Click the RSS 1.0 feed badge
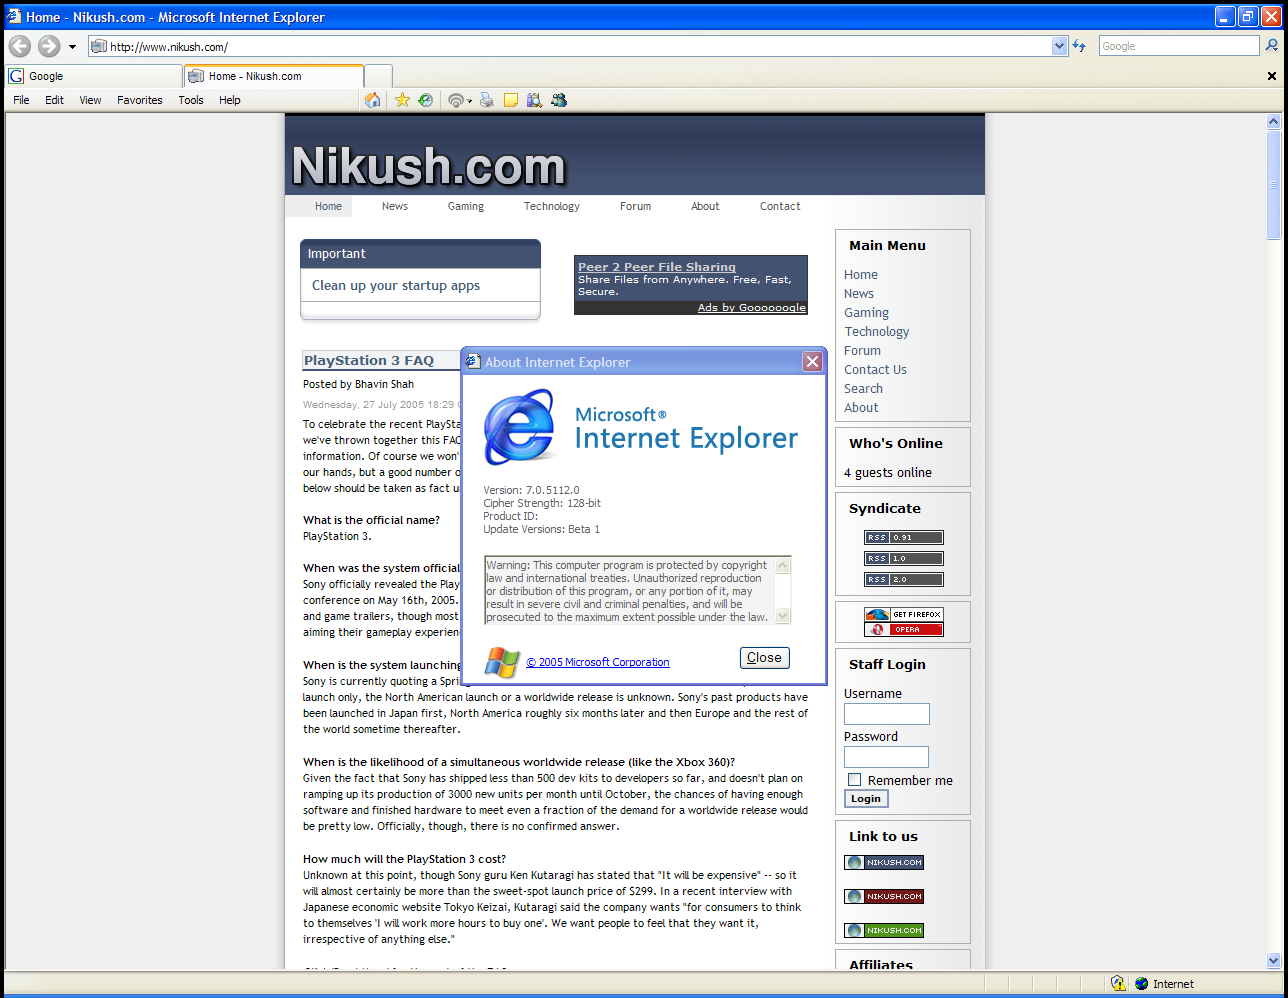 904,558
